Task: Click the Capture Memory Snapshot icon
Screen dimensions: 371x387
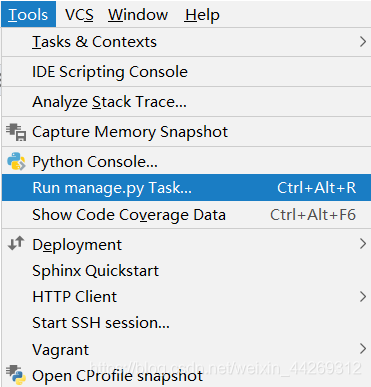Action: pos(16,132)
